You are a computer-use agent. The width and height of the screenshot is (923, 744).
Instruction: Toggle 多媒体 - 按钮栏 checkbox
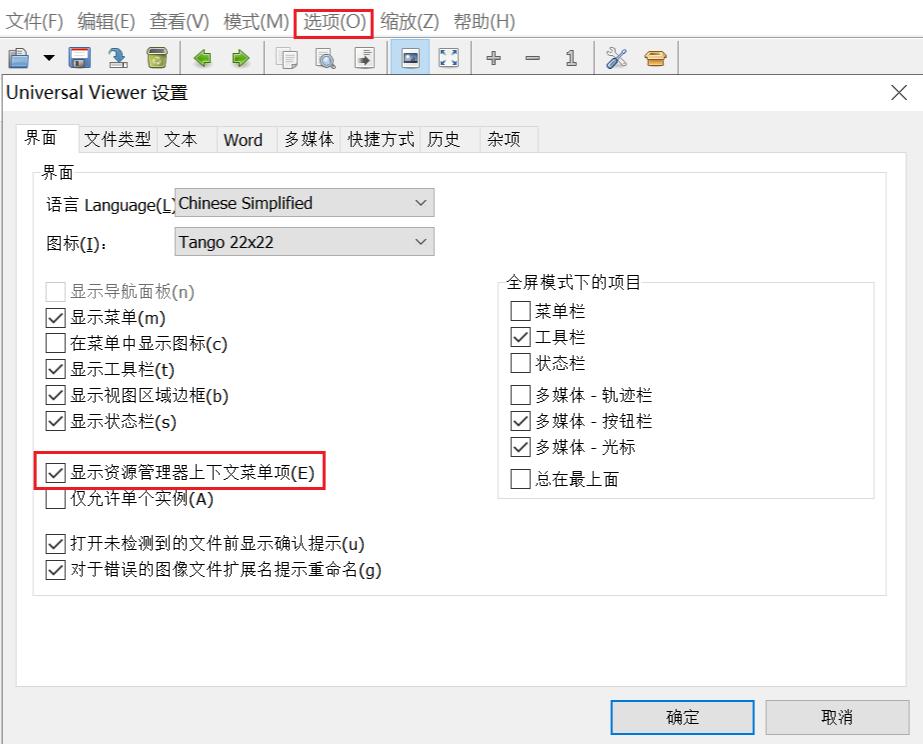[520, 421]
